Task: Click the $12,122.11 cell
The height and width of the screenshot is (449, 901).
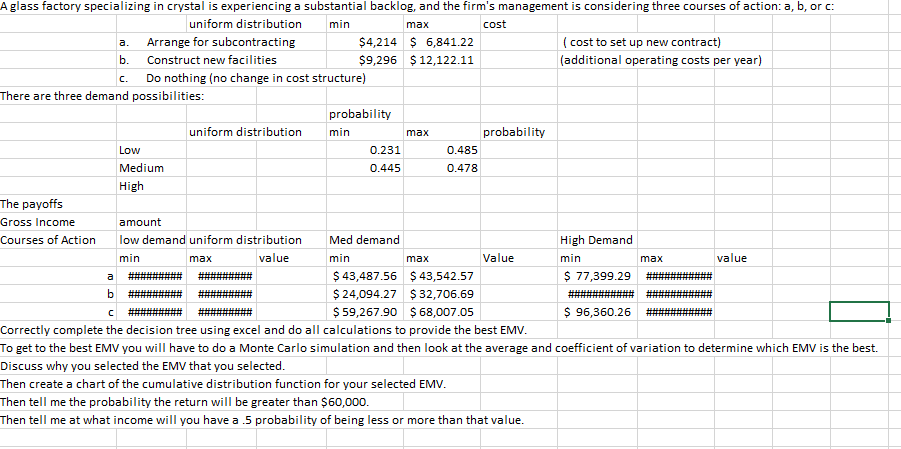Action: click(x=442, y=60)
